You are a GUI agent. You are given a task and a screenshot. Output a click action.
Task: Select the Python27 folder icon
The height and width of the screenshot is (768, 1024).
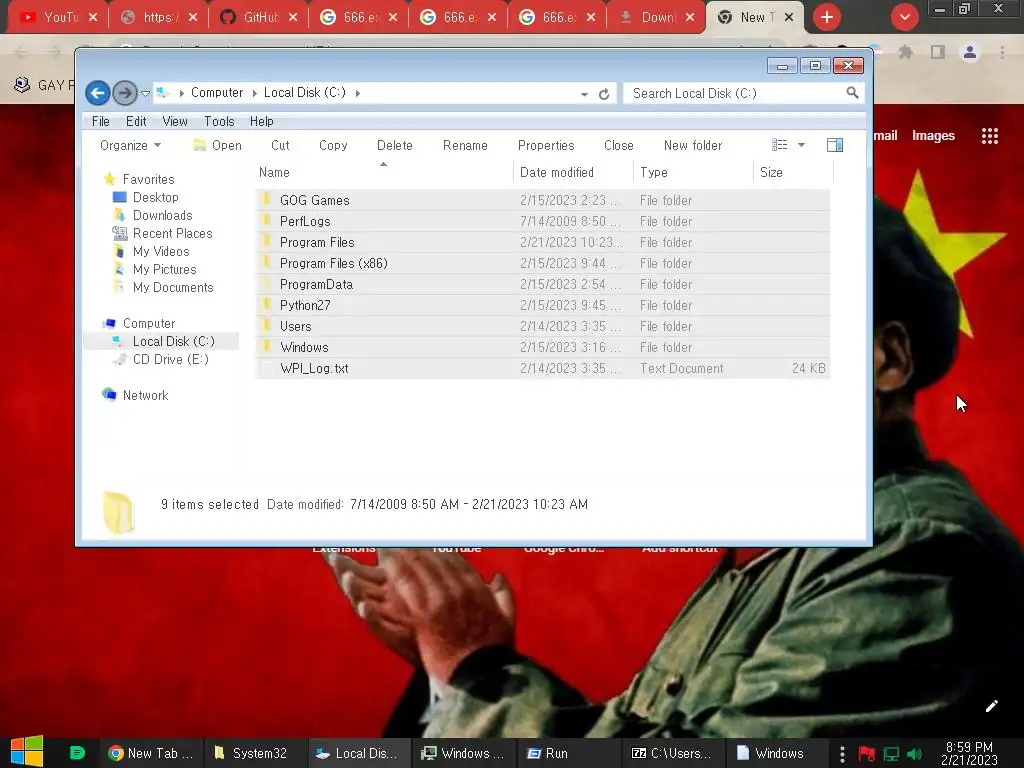[x=266, y=304]
